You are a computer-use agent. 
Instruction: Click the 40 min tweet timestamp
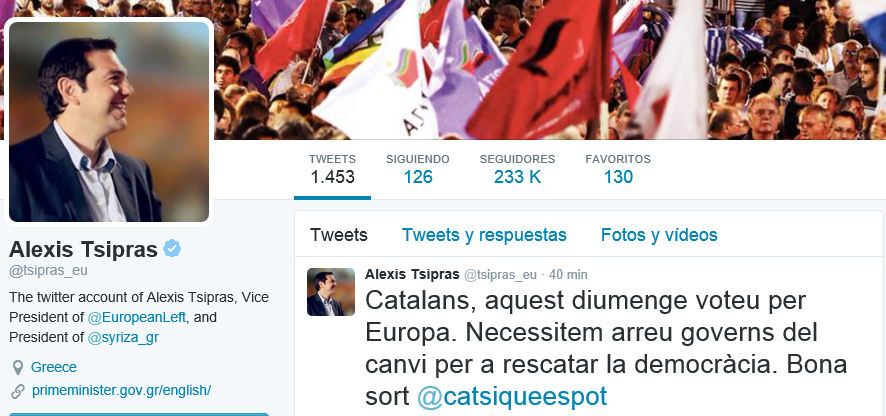click(568, 275)
